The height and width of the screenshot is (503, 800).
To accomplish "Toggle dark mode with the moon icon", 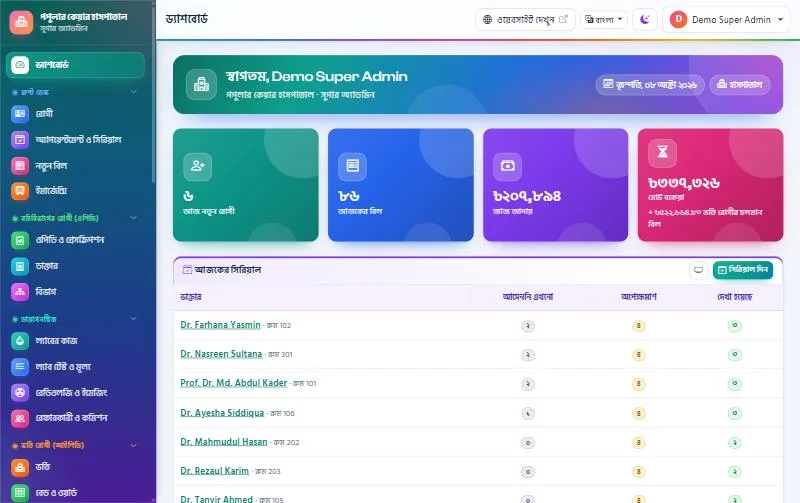I will pyautogui.click(x=645, y=19).
